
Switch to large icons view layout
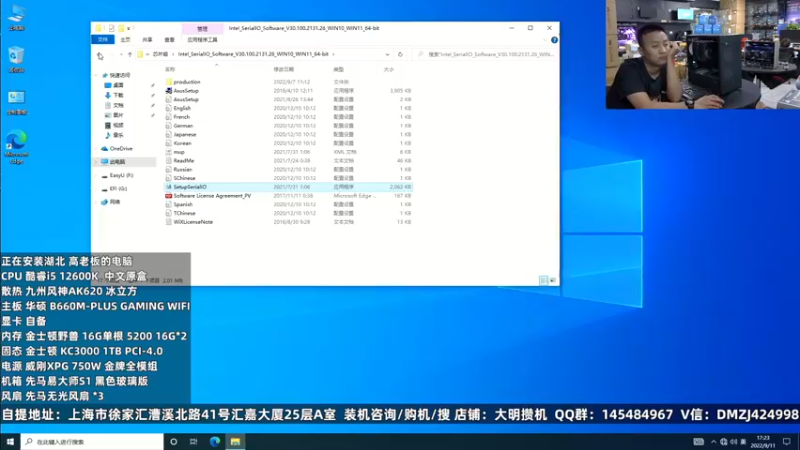coord(553,280)
